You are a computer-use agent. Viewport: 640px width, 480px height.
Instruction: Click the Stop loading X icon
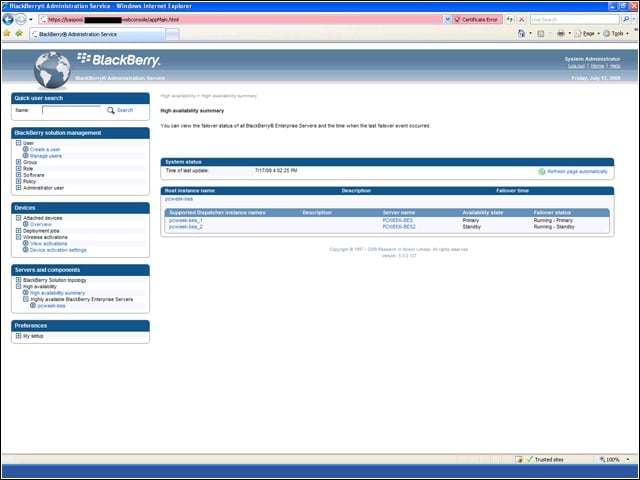[522, 20]
